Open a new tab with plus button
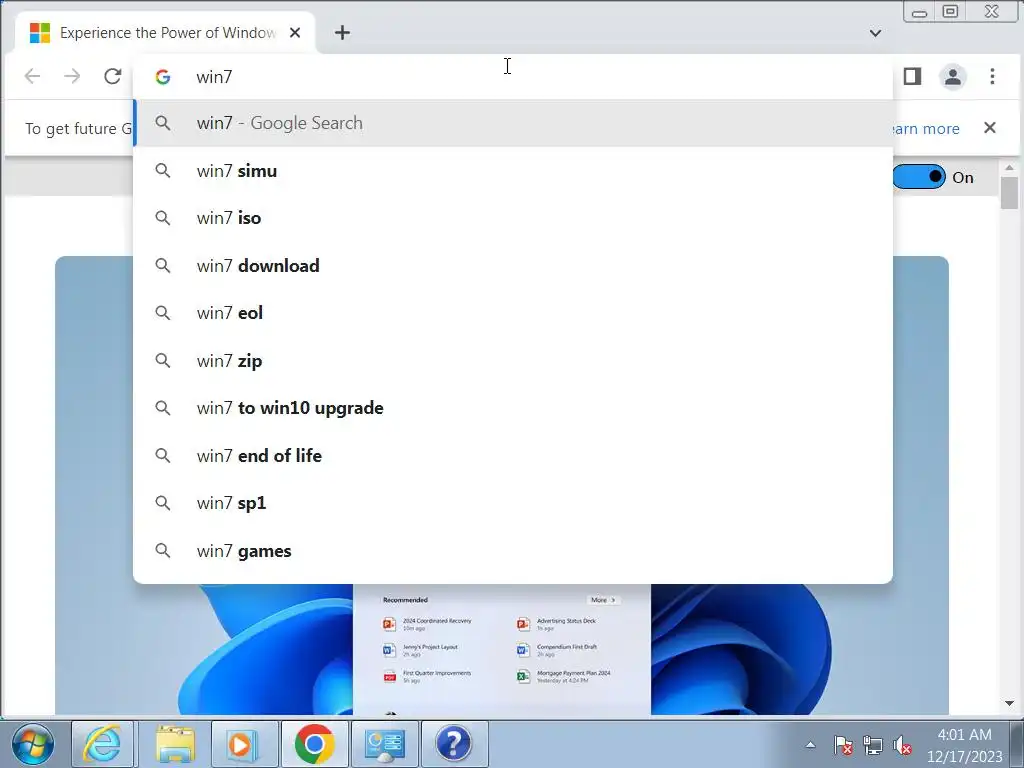Screen dimensions: 1024x768 (x=342, y=33)
